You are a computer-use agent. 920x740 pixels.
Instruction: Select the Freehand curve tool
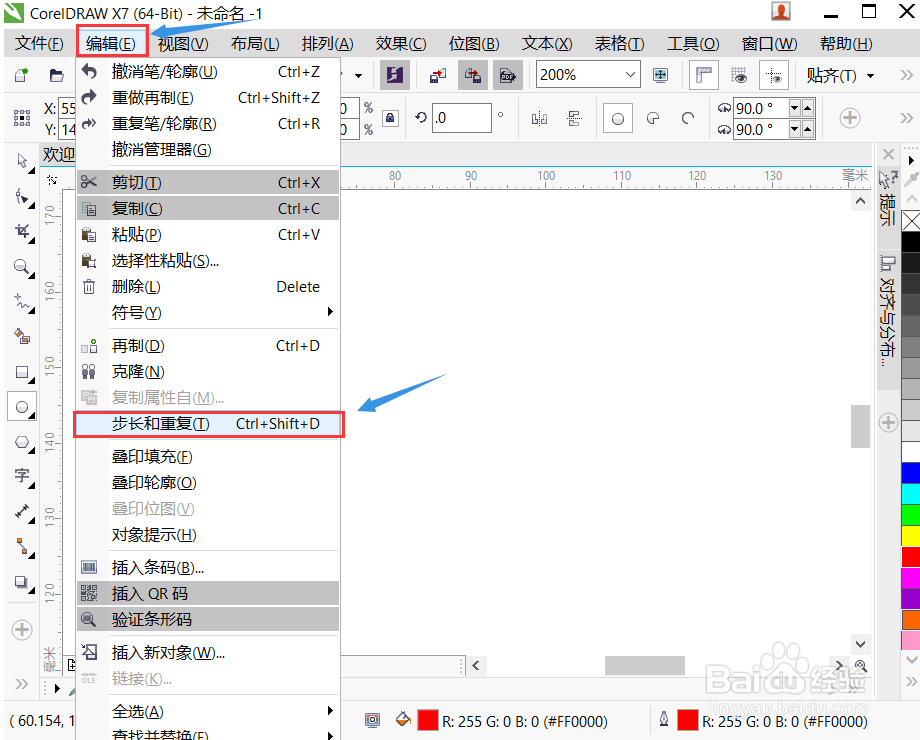tap(22, 302)
